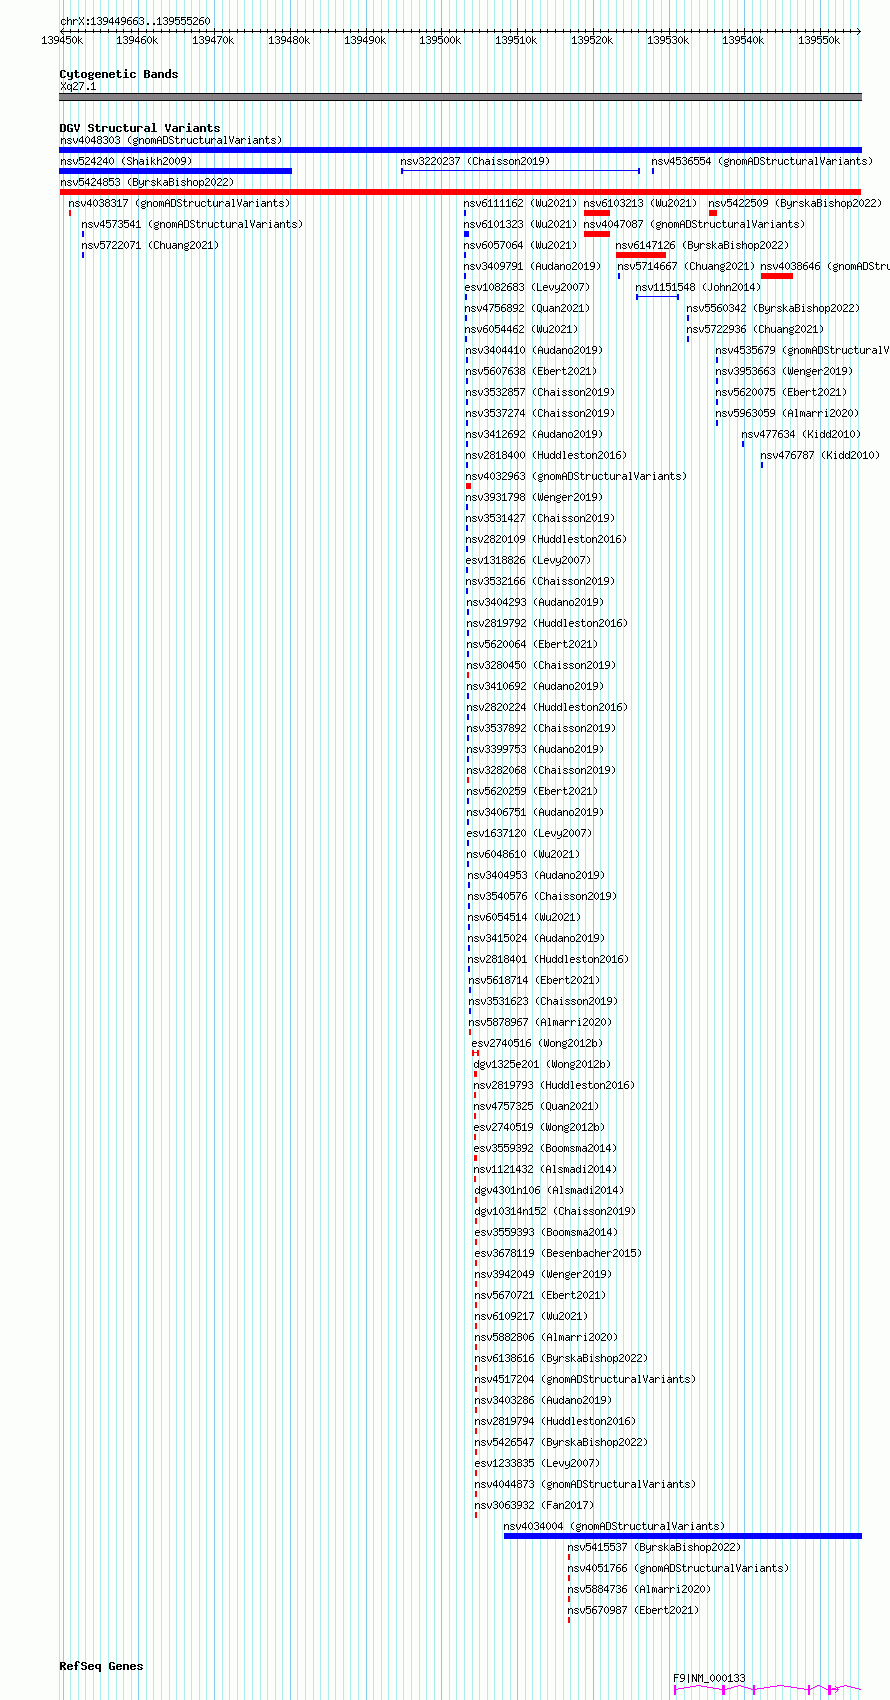Select nsv5607638 (Ebert2021) label
890x1700 pixels.
coord(531,371)
